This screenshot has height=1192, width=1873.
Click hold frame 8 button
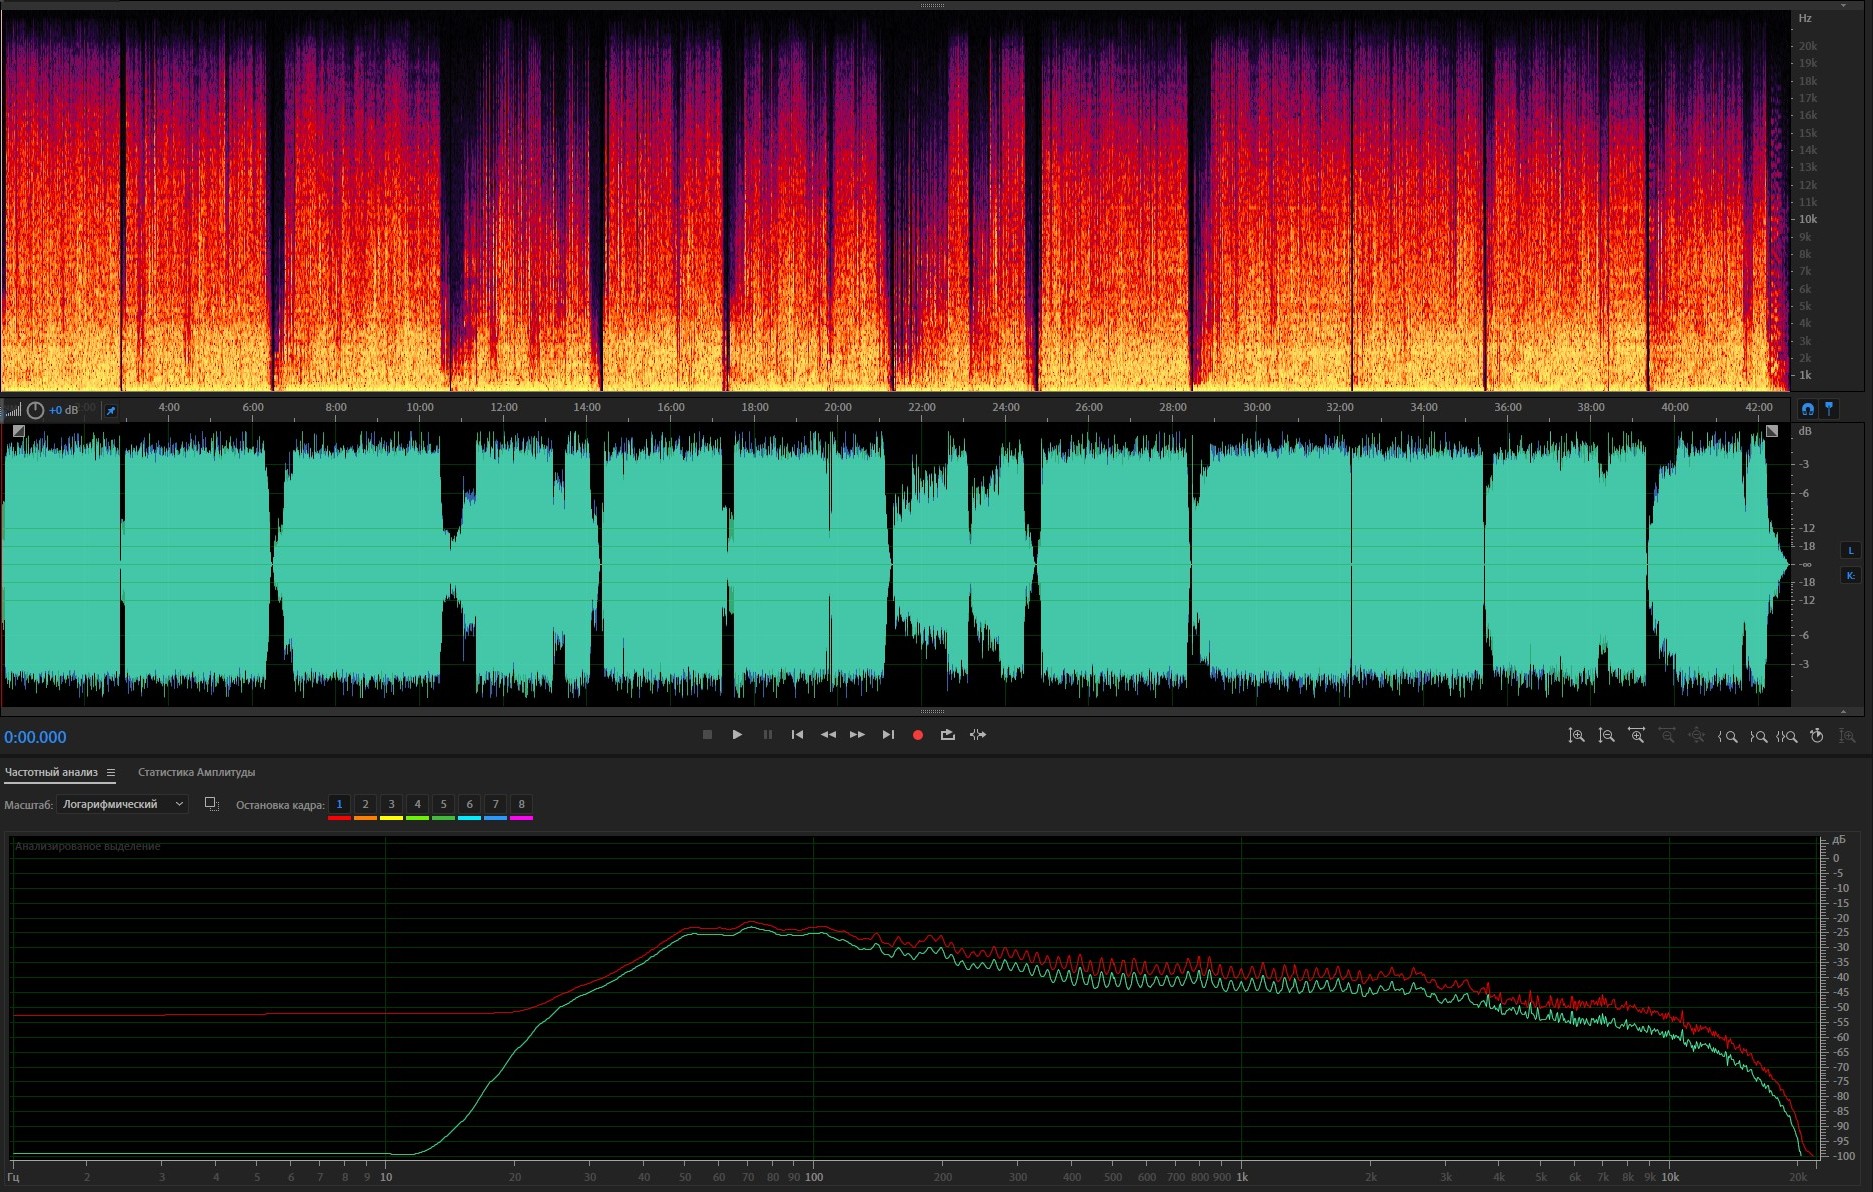pyautogui.click(x=521, y=804)
